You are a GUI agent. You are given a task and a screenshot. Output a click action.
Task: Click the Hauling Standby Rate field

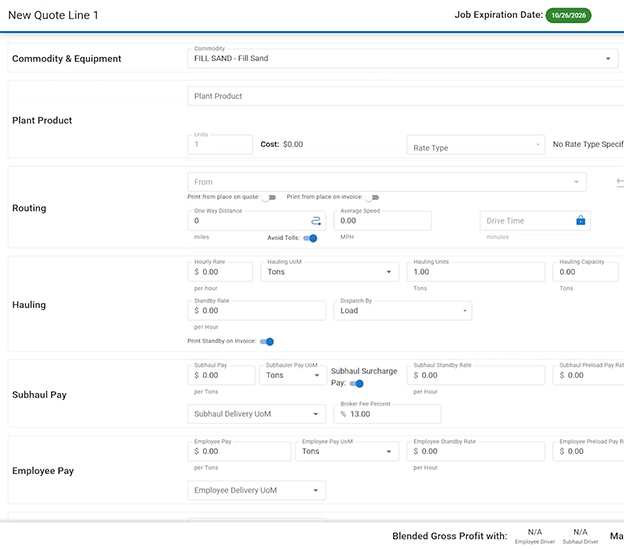click(x=257, y=311)
